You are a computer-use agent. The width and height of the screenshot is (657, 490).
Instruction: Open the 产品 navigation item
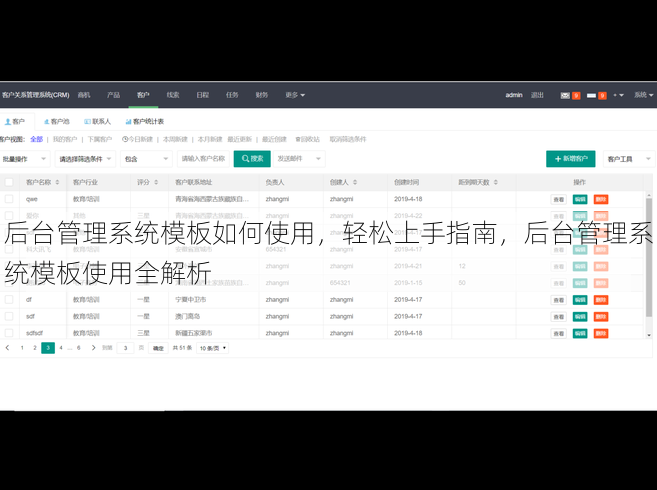[x=114, y=95]
